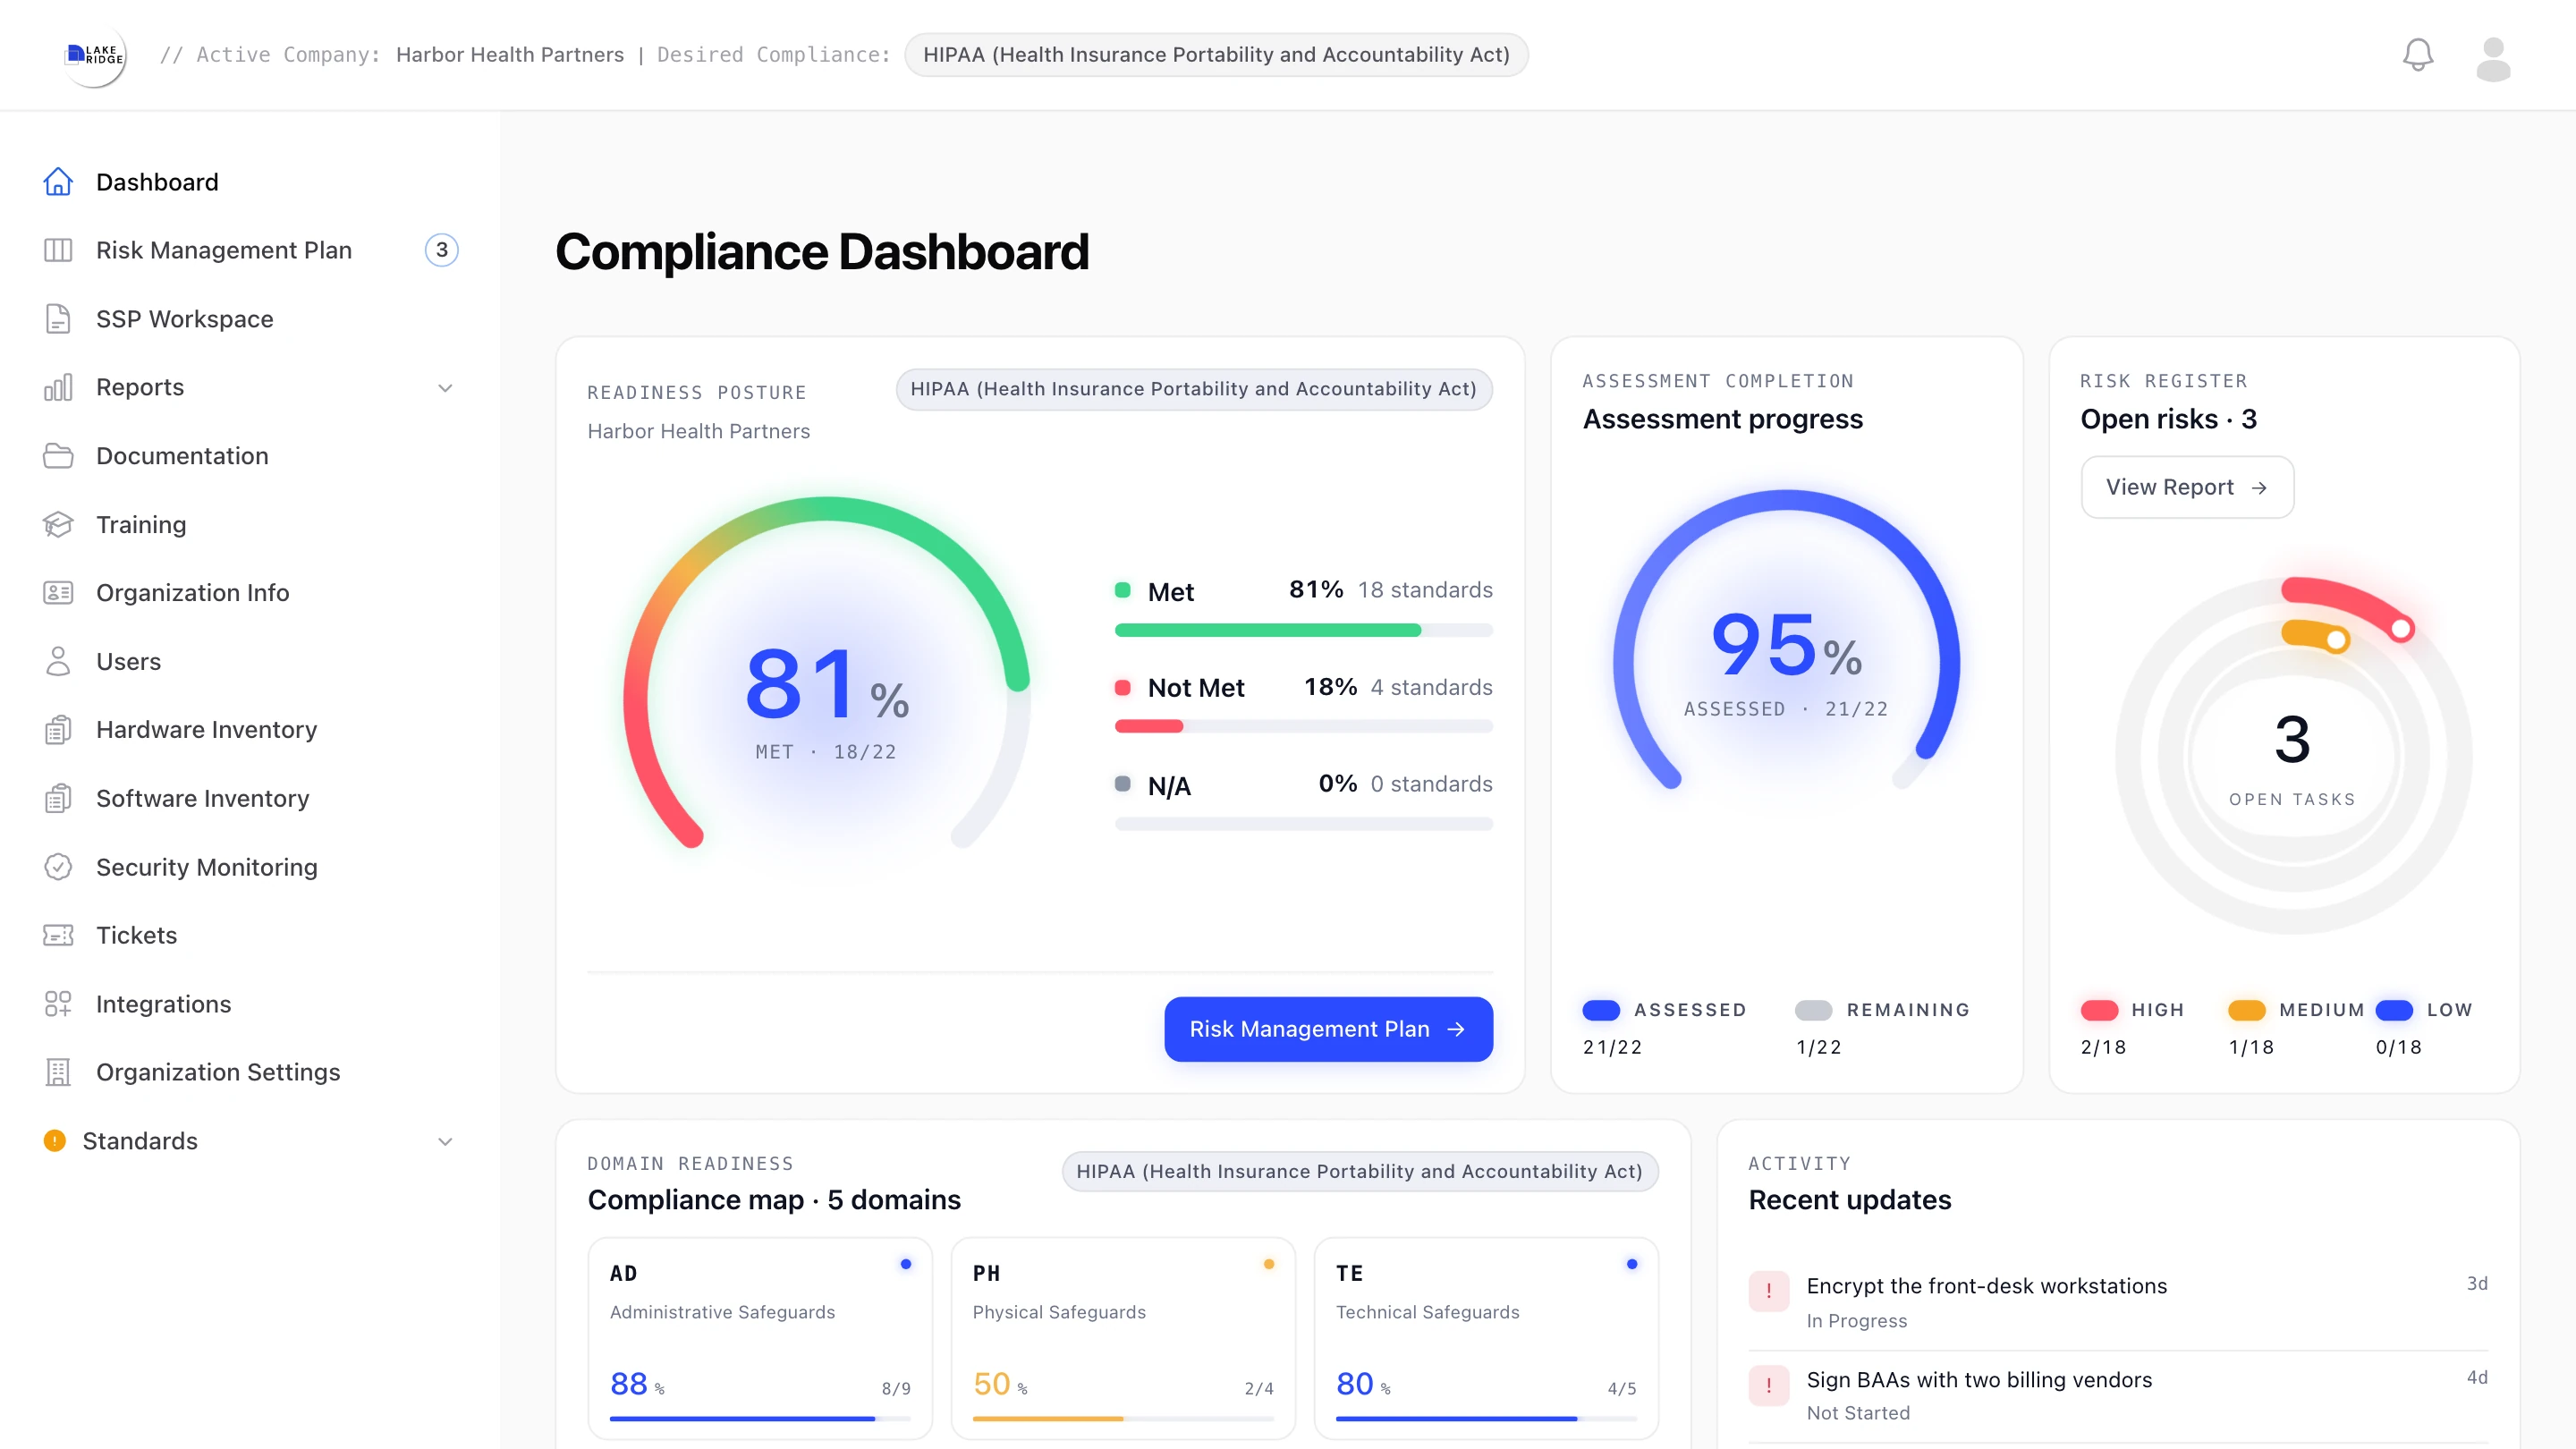Open the Technical Safeguards domain card
Screen dimensions: 2576x1449
click(1486, 1338)
